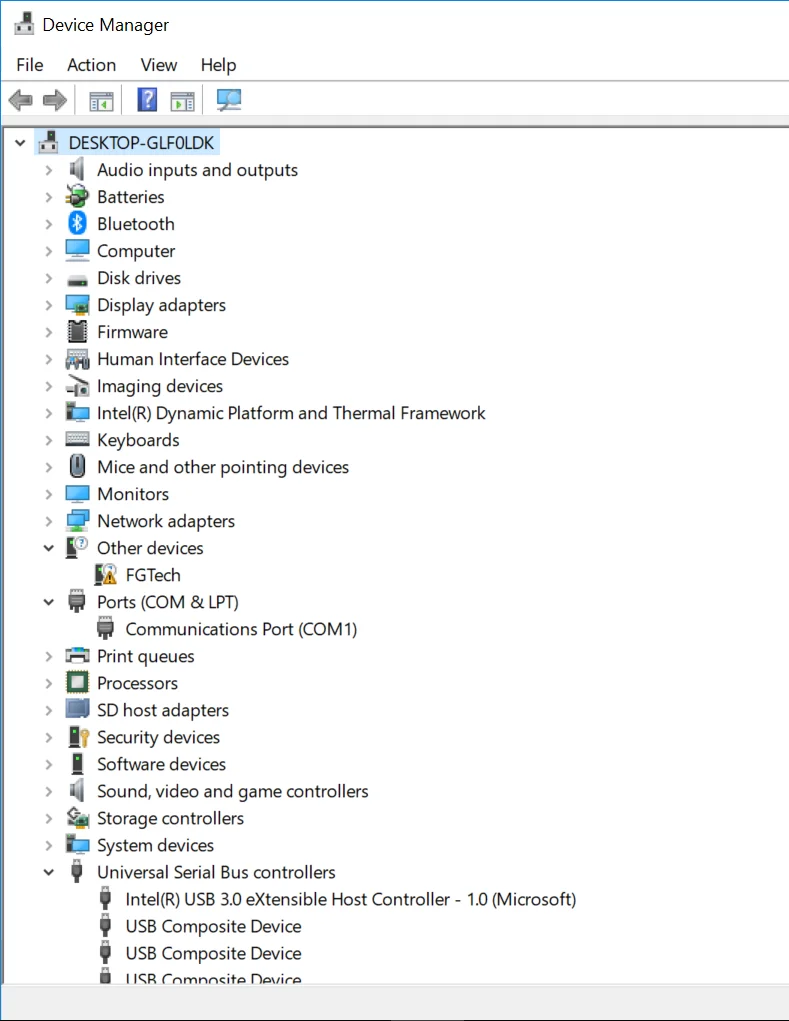Screen dimensions: 789x1021
Task: Click the Forward arrow toolbar icon
Action: [x=55, y=100]
